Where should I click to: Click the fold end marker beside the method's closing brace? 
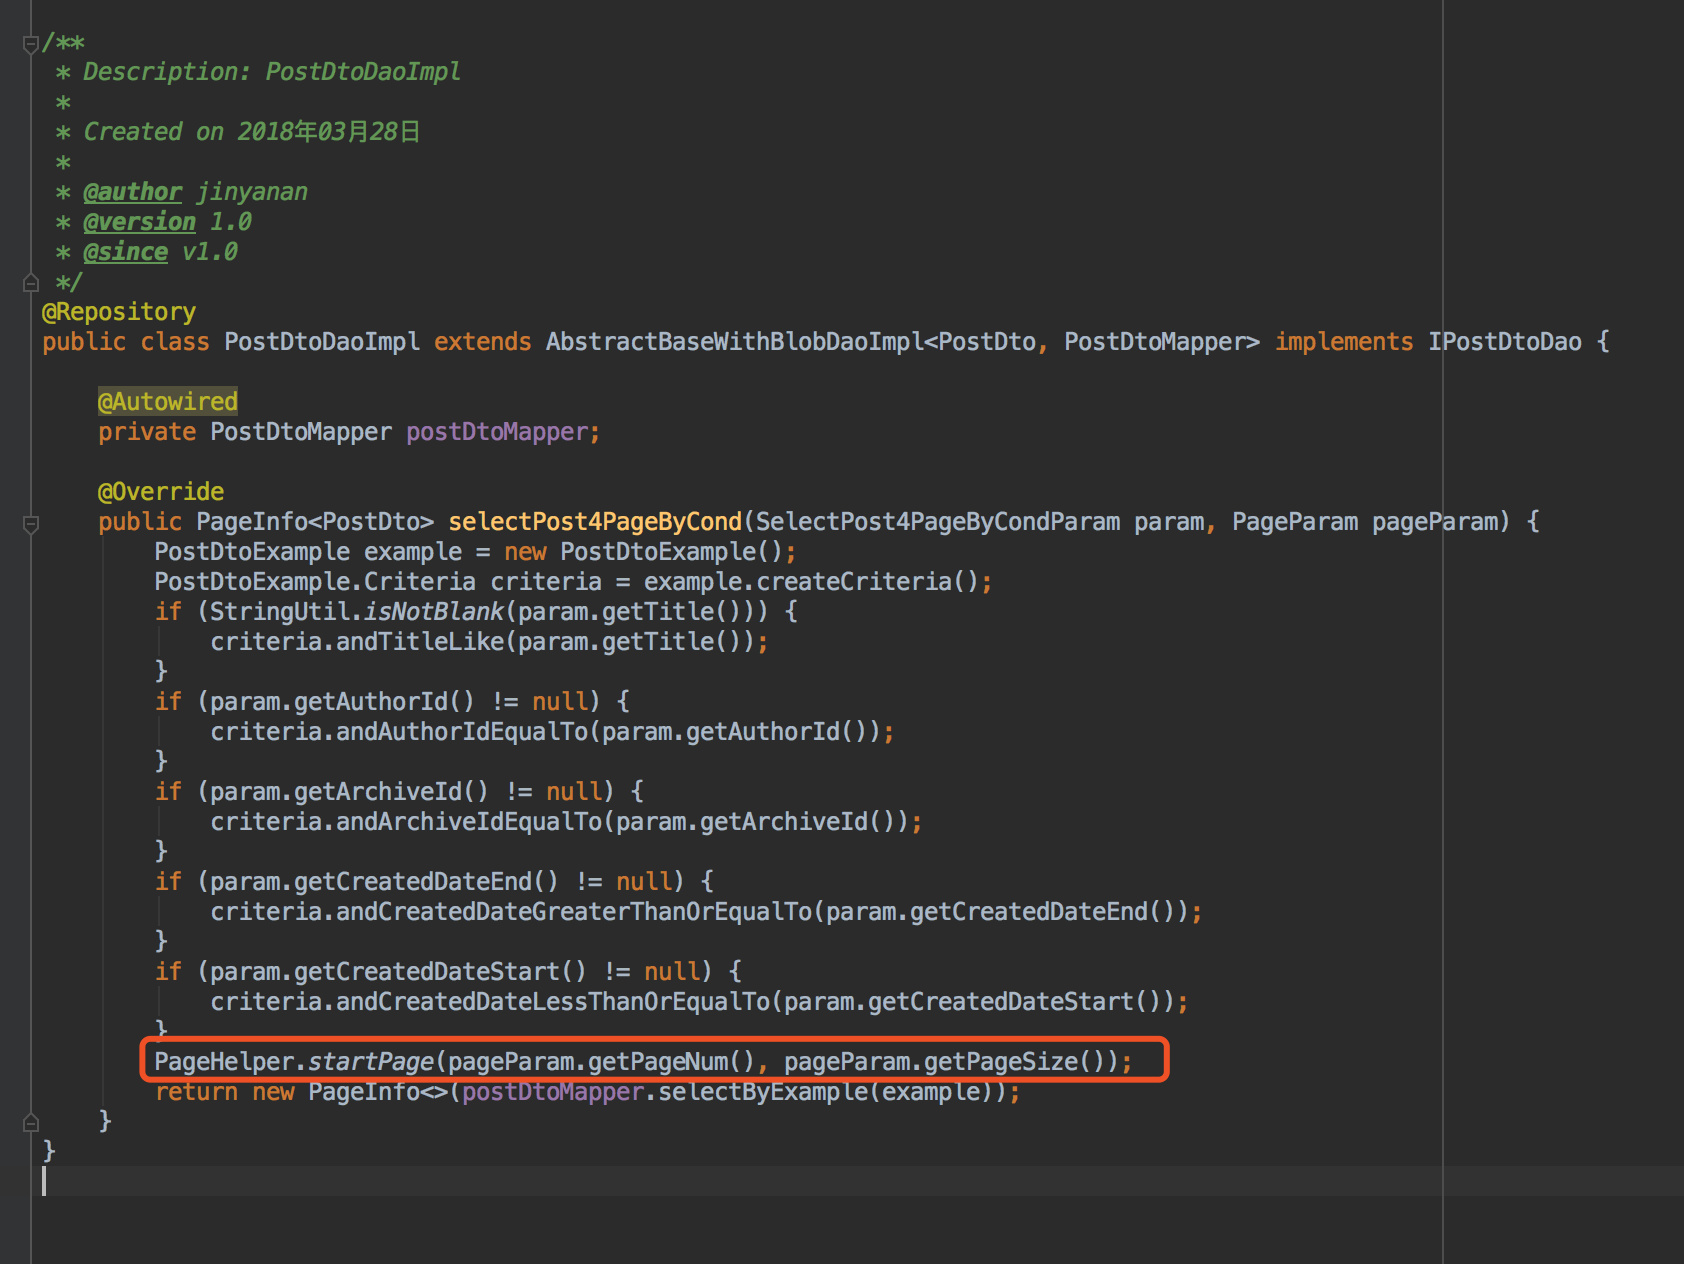click(31, 1122)
